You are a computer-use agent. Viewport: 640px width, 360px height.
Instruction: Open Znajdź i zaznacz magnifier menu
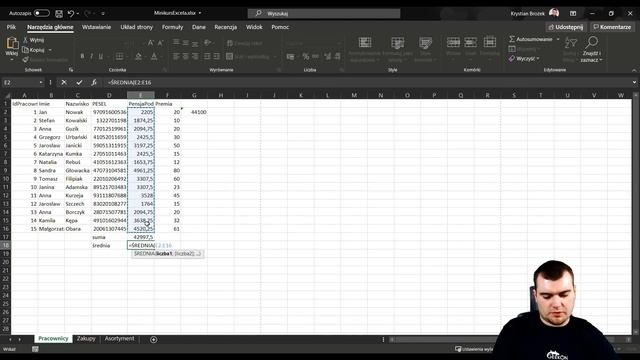(x=591, y=49)
